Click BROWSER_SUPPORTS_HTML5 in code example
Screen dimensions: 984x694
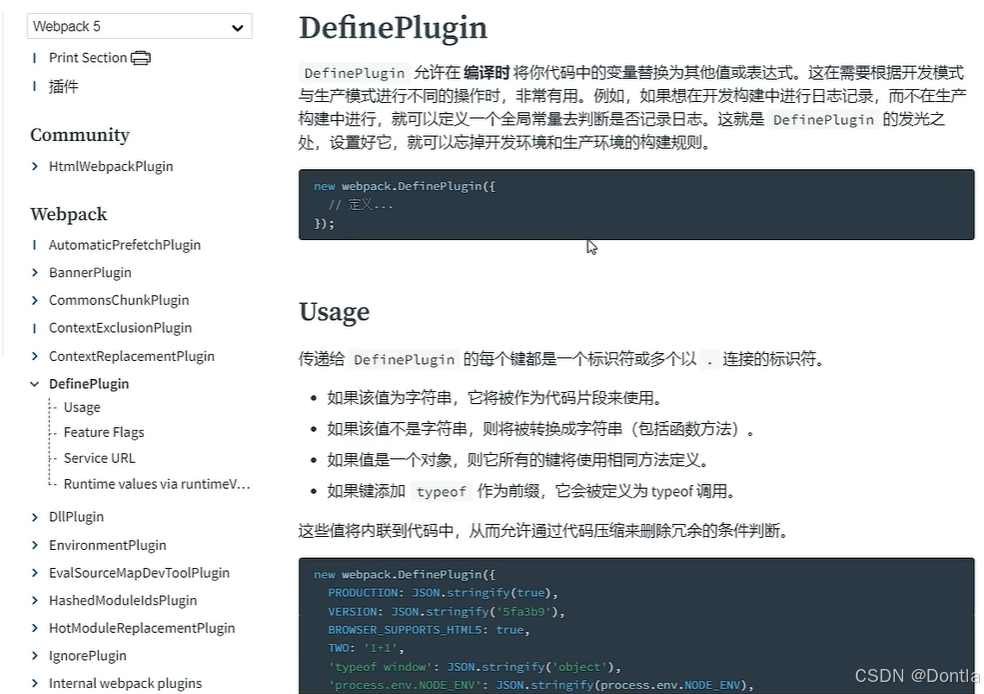(429, 629)
